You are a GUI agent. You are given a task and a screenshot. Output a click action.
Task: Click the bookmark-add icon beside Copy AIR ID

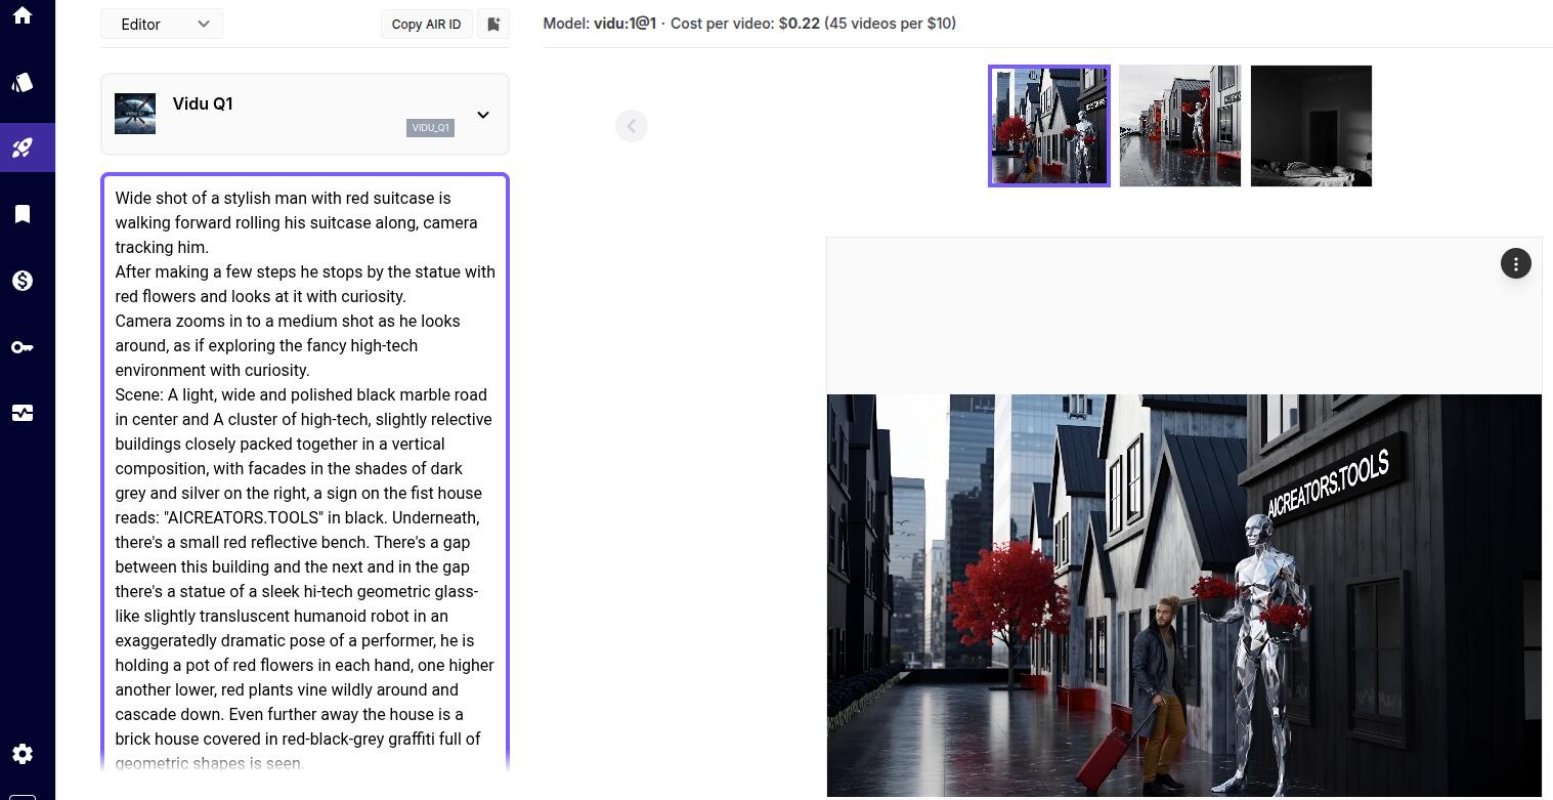coord(493,23)
